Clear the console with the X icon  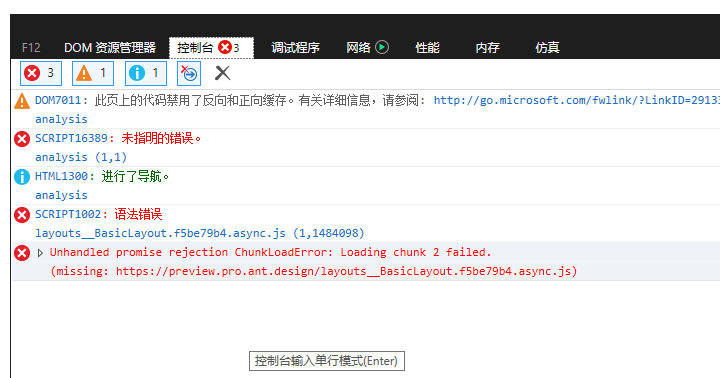(x=222, y=73)
